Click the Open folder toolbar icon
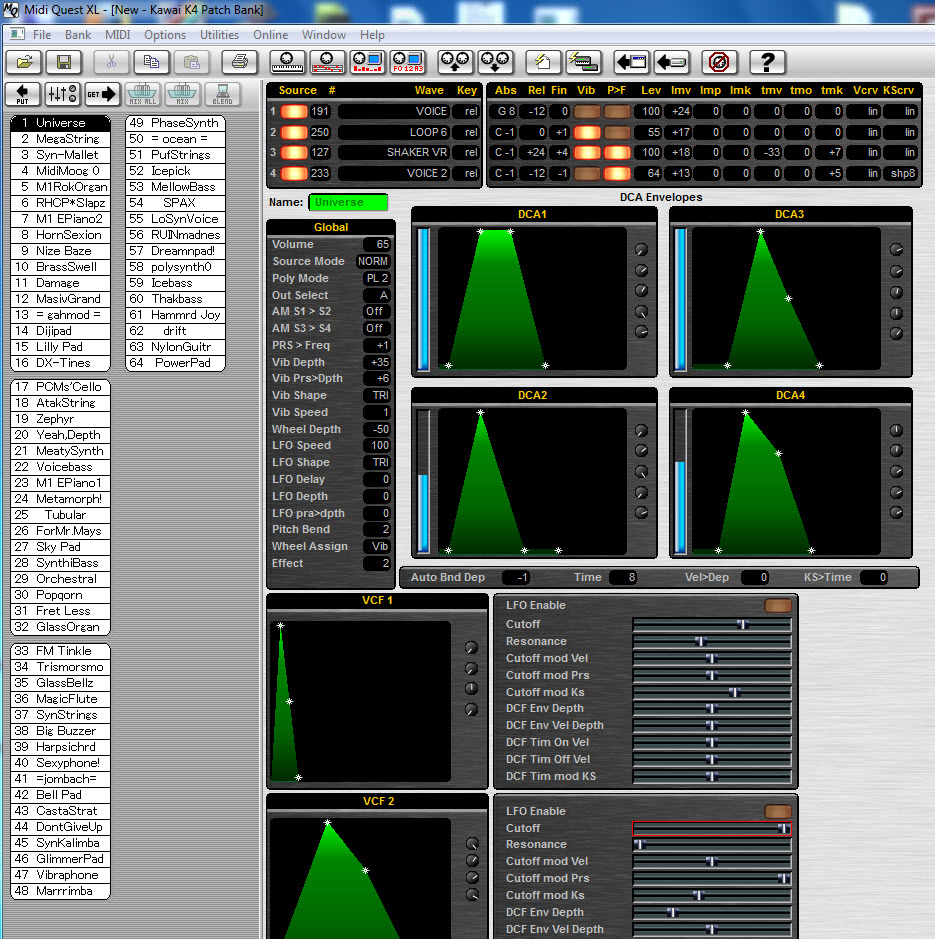The height and width of the screenshot is (939, 935). click(x=24, y=62)
